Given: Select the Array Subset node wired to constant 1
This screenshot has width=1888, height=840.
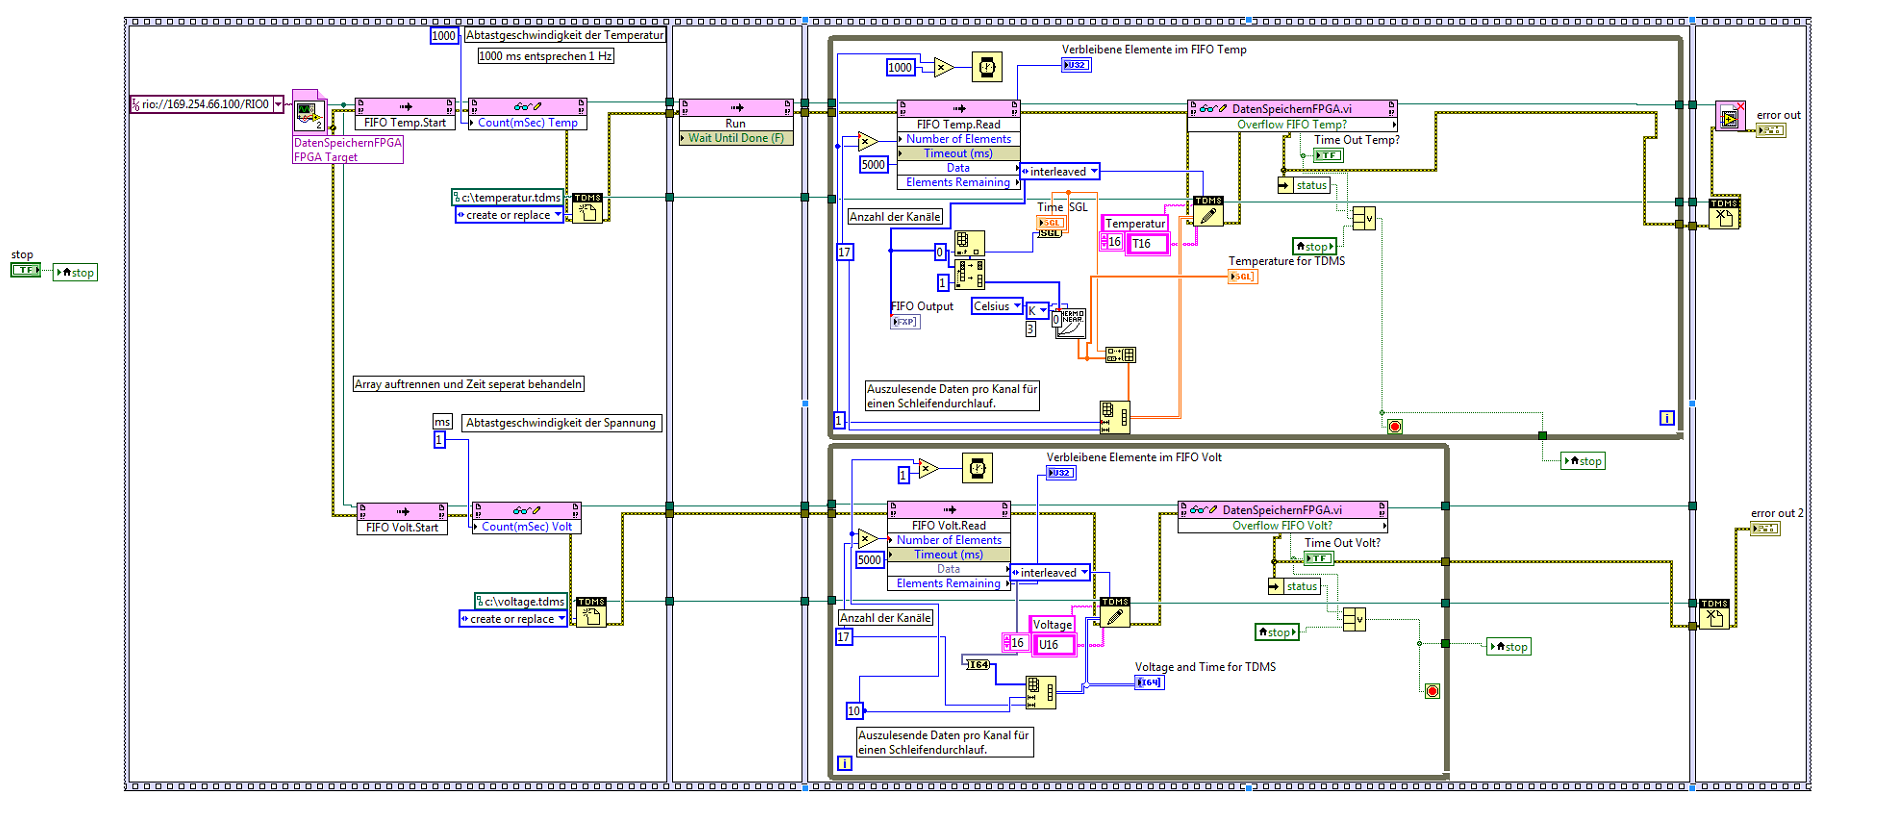Looking at the screenshot, I should (x=969, y=273).
